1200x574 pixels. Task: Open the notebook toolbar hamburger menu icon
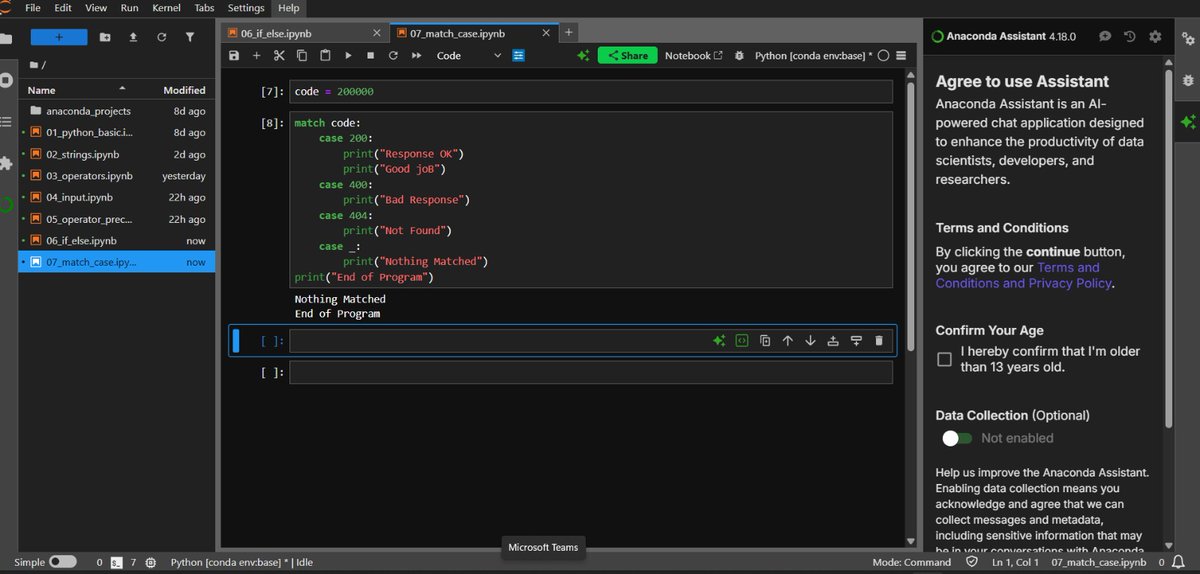click(x=901, y=56)
